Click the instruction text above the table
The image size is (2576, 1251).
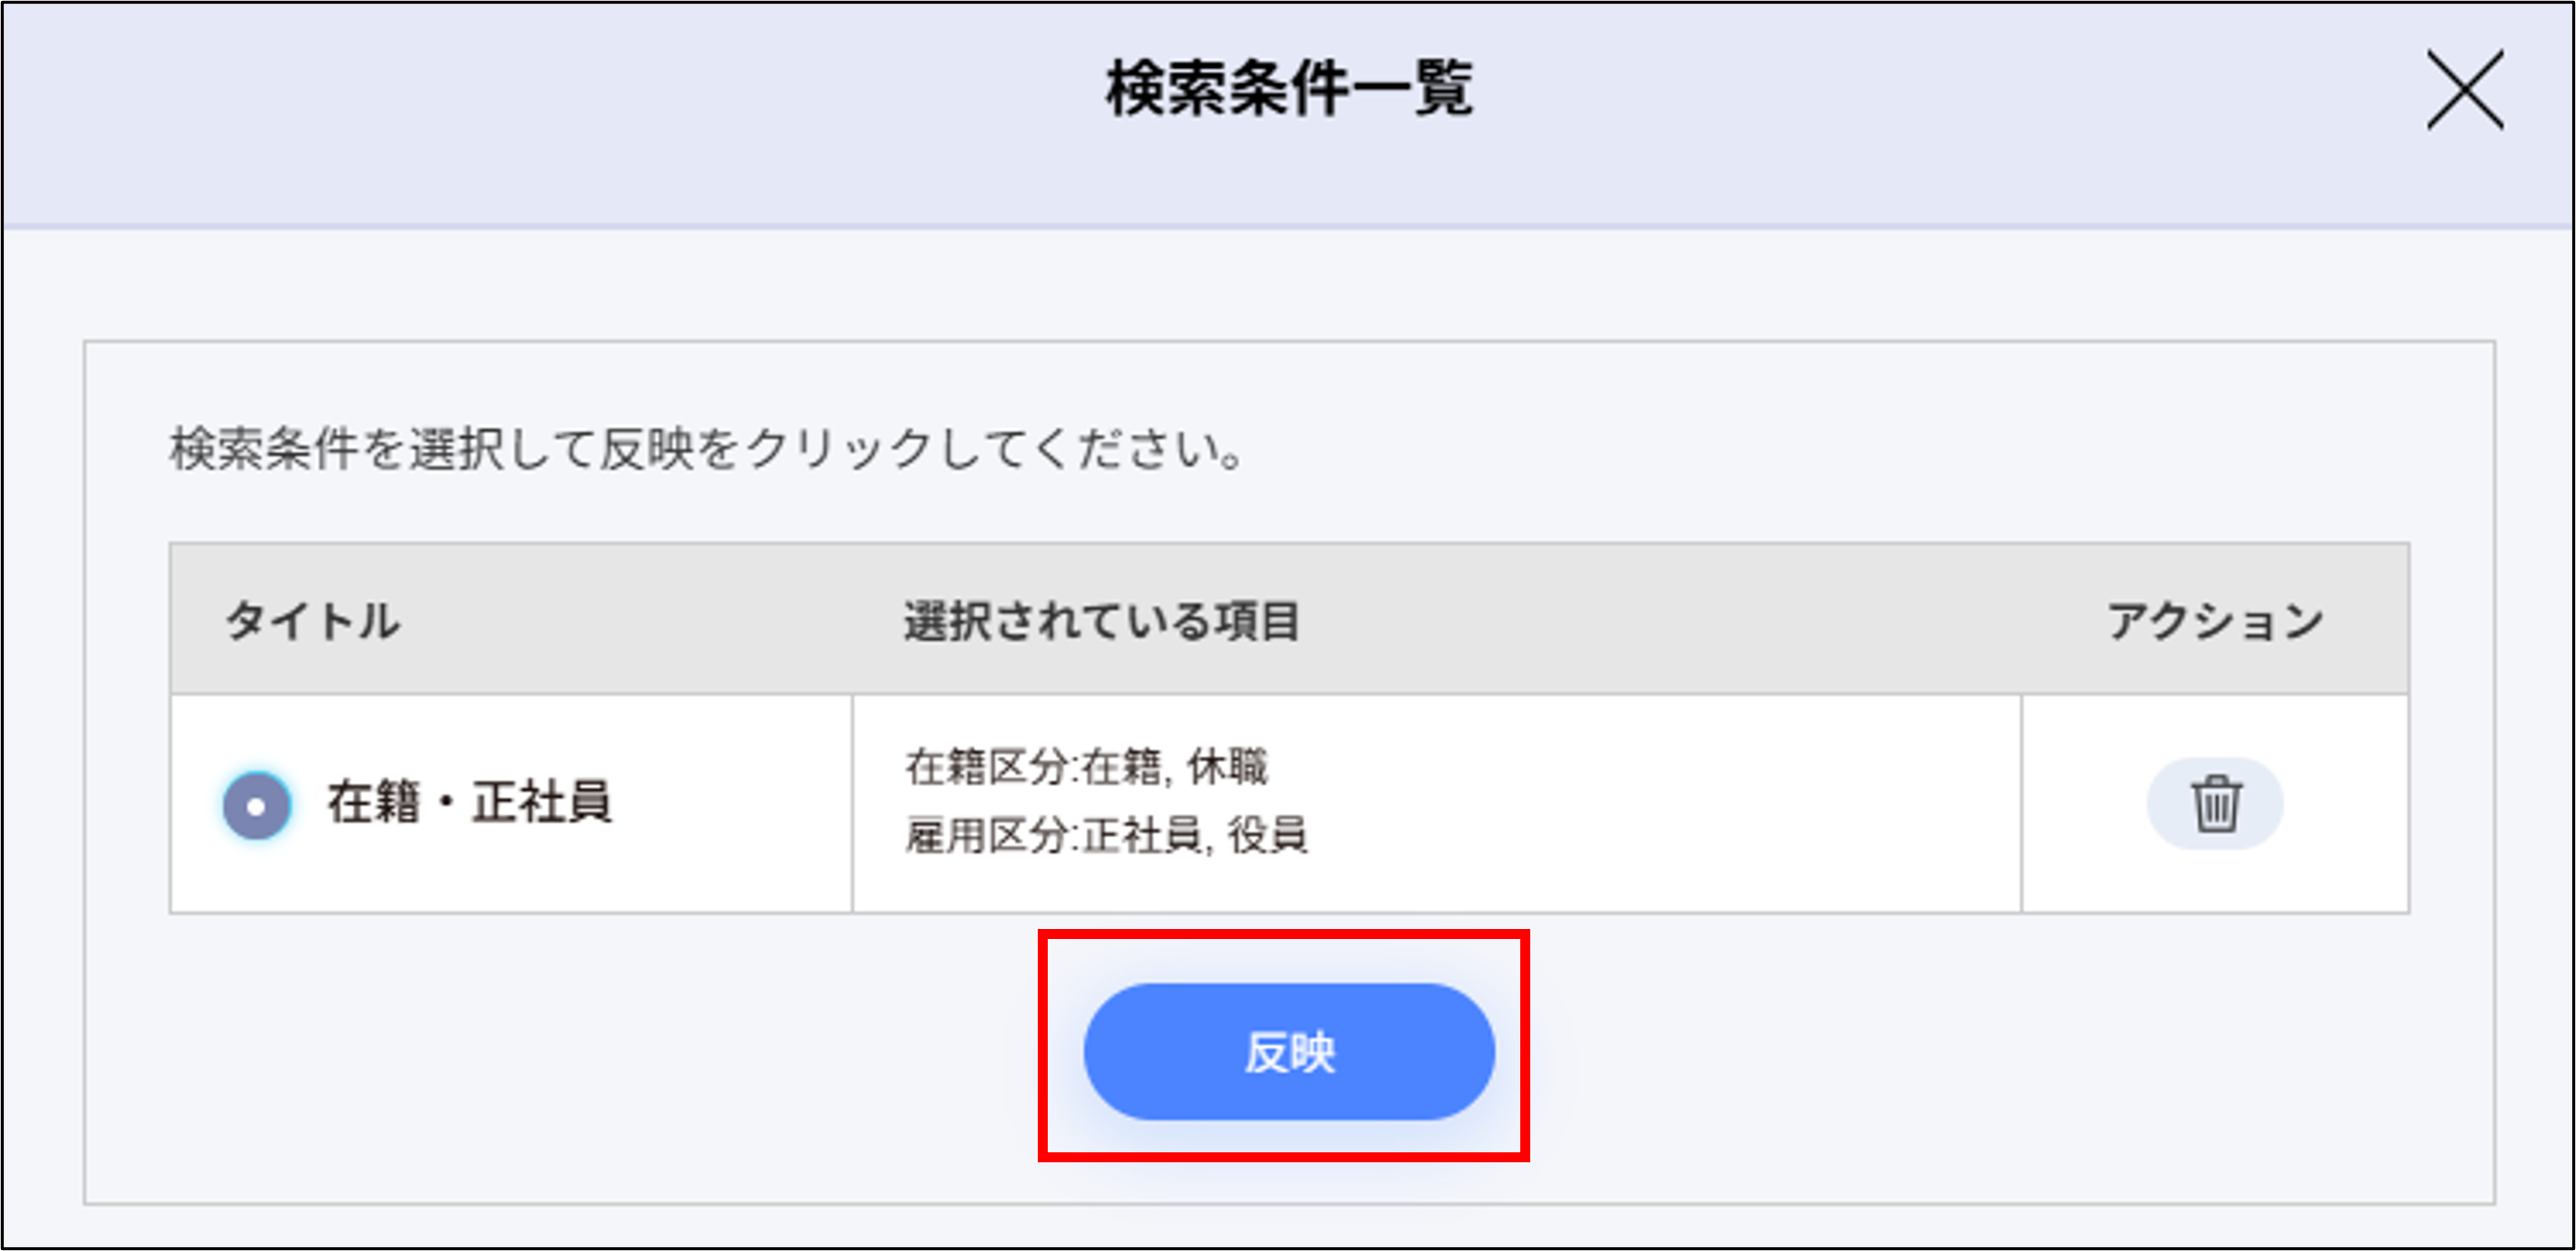pos(706,449)
